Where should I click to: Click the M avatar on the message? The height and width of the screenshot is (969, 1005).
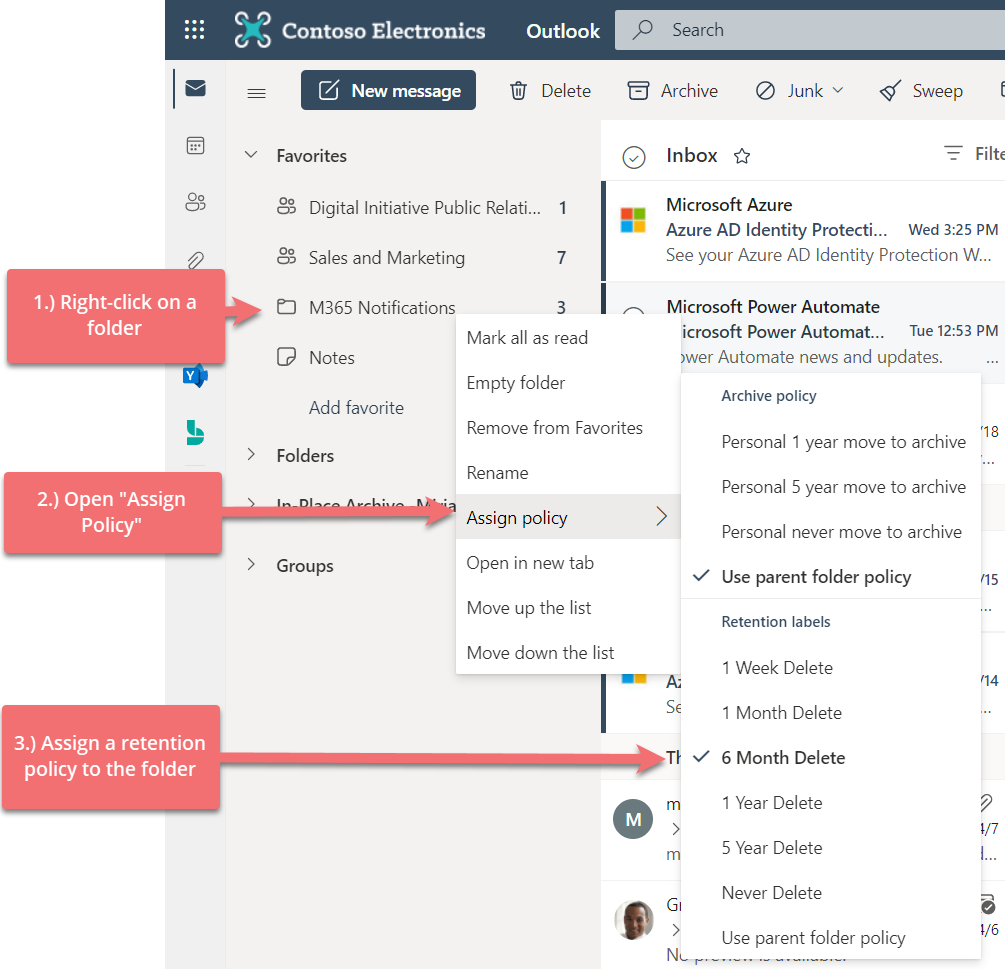tap(633, 819)
